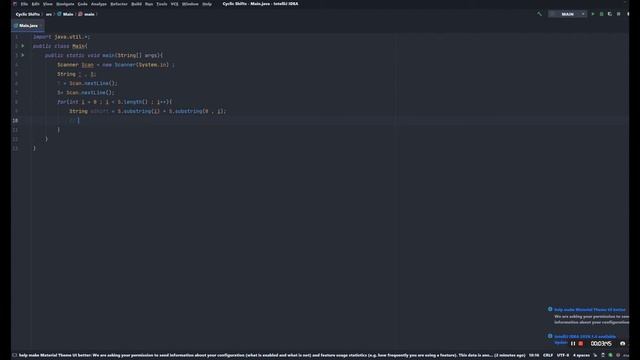Click the green Run button in toolbar

pyautogui.click(x=593, y=14)
